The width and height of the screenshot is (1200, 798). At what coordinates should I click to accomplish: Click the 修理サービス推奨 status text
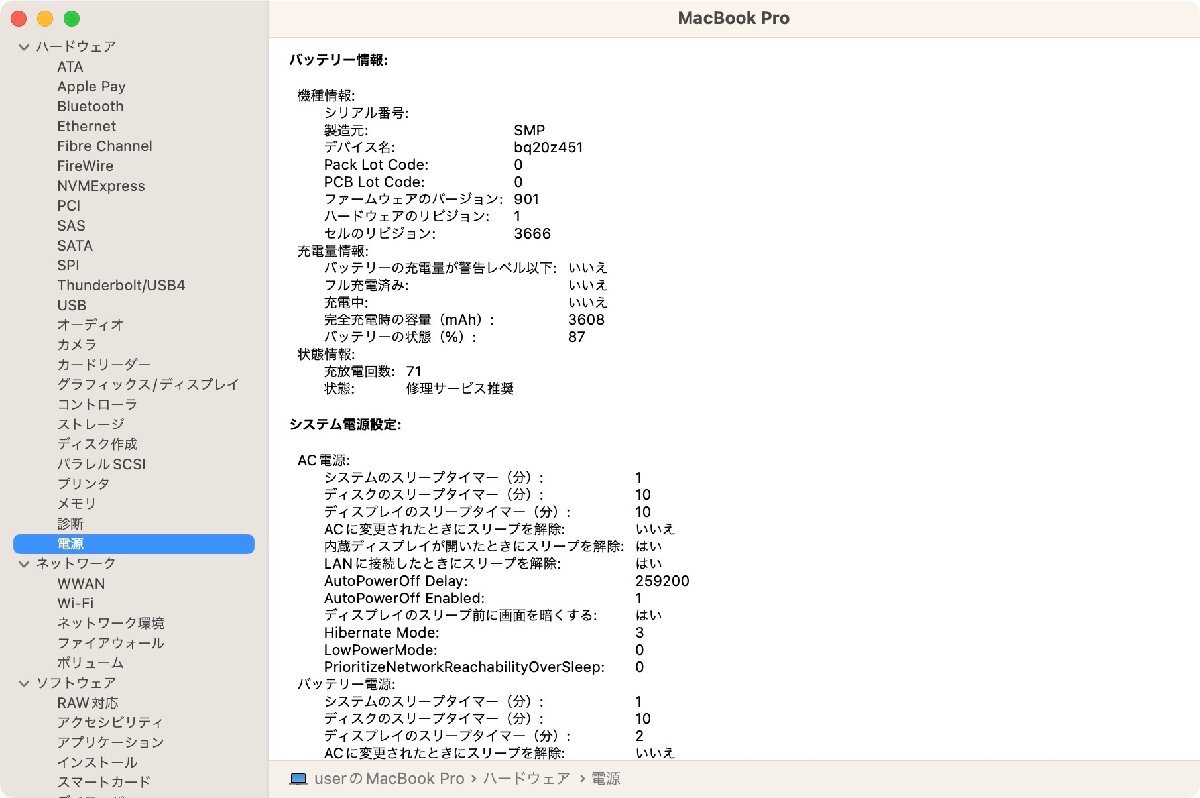pos(460,388)
